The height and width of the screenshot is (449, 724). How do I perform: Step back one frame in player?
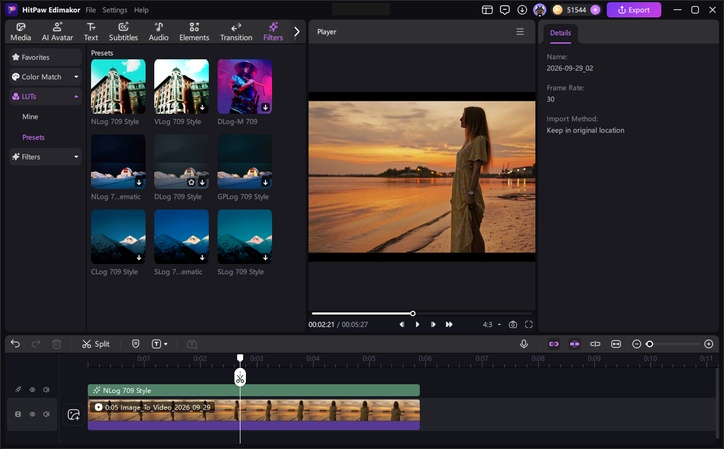point(402,325)
